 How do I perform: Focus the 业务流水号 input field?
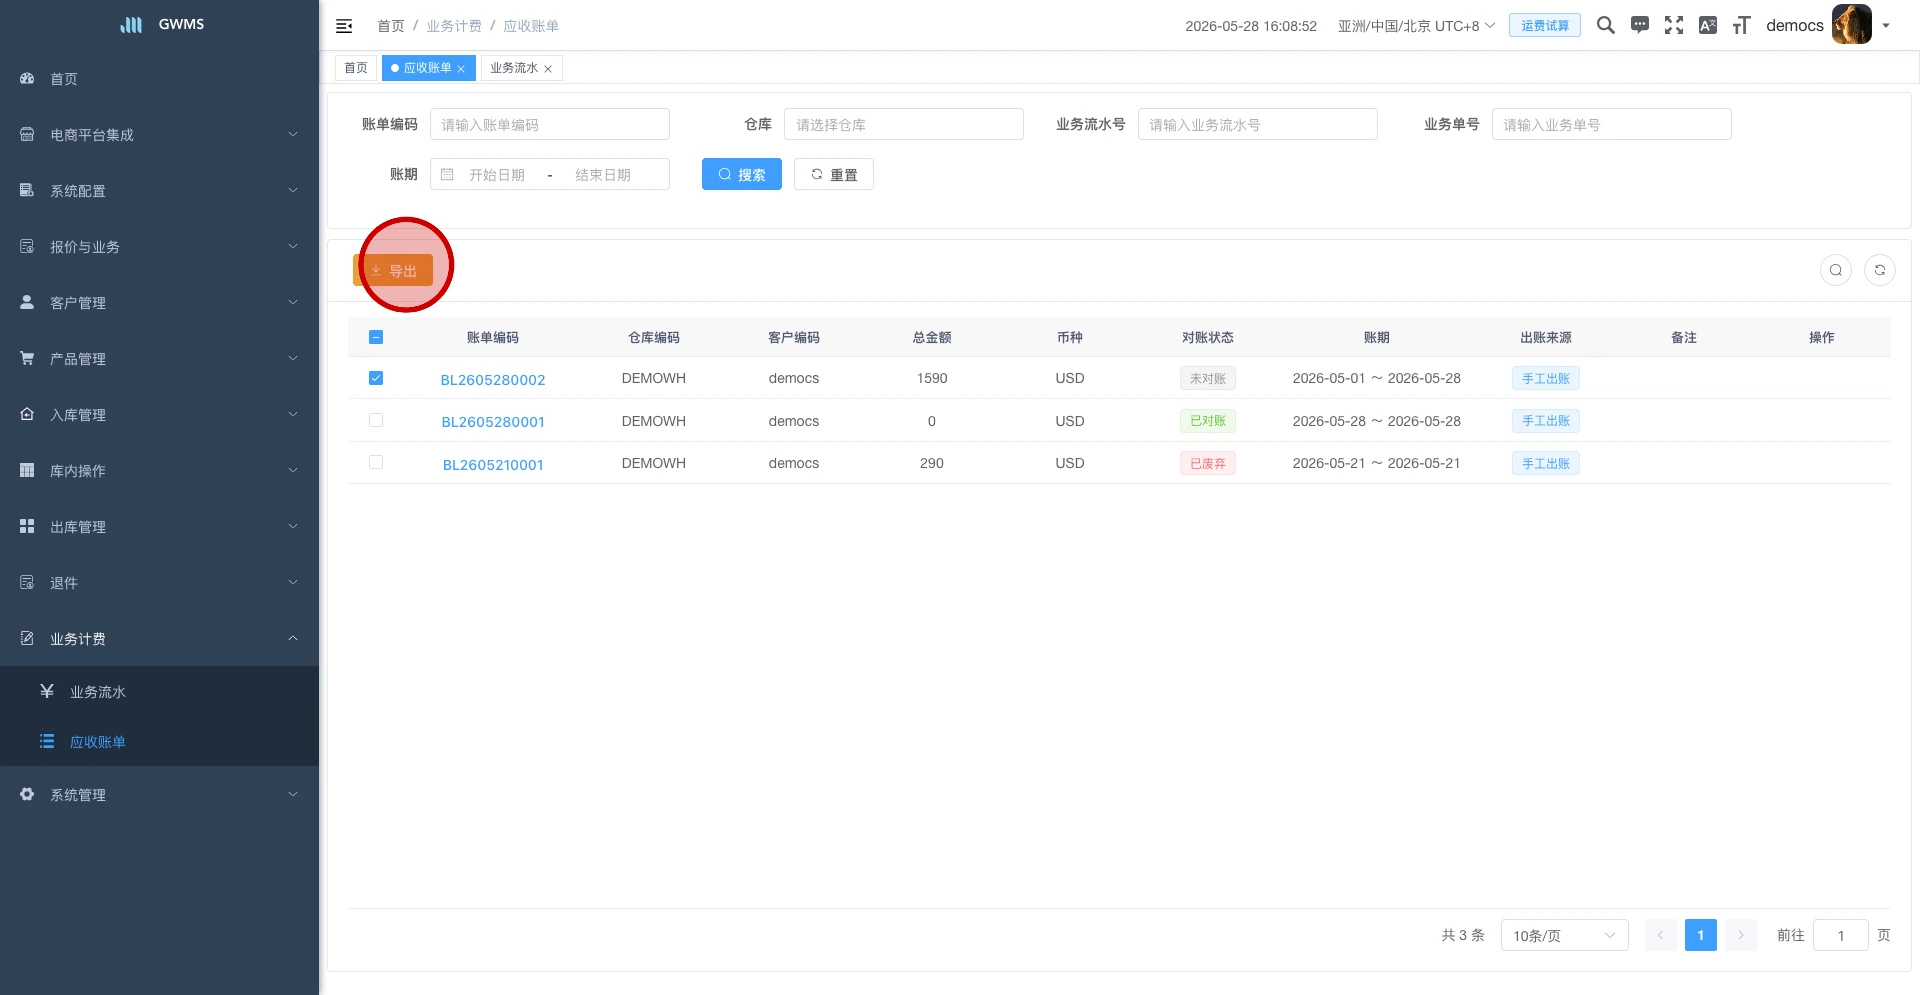pyautogui.click(x=1258, y=124)
